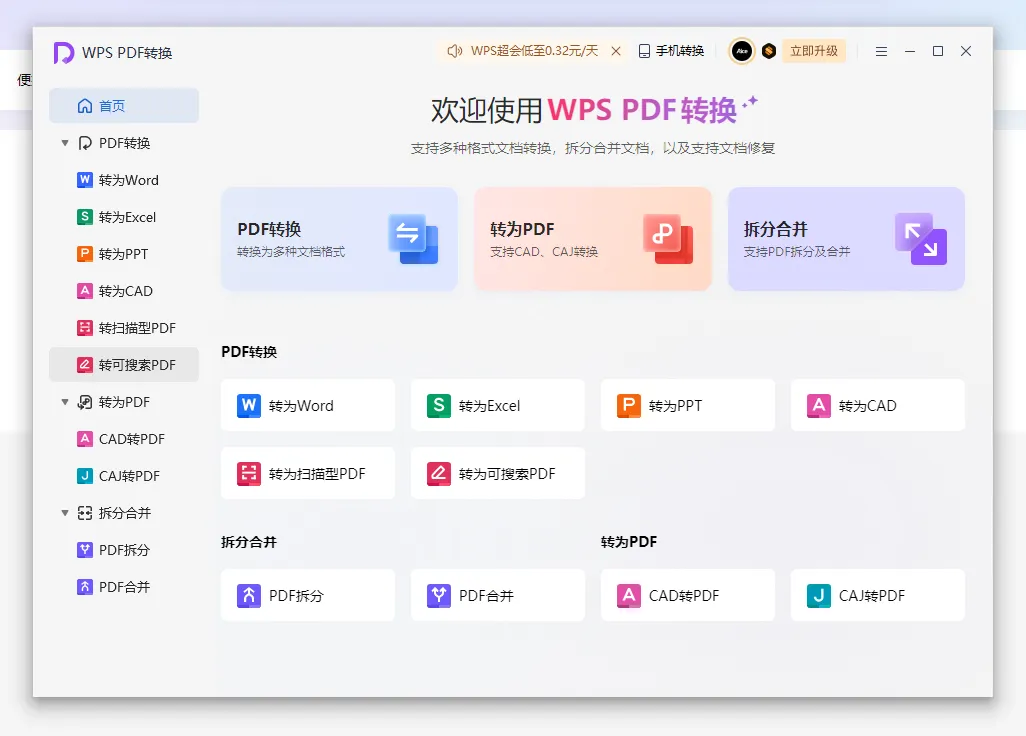Screen dimensions: 1026x736
Task: Select CAJ转PDF in the sidebar
Action: 124,476
